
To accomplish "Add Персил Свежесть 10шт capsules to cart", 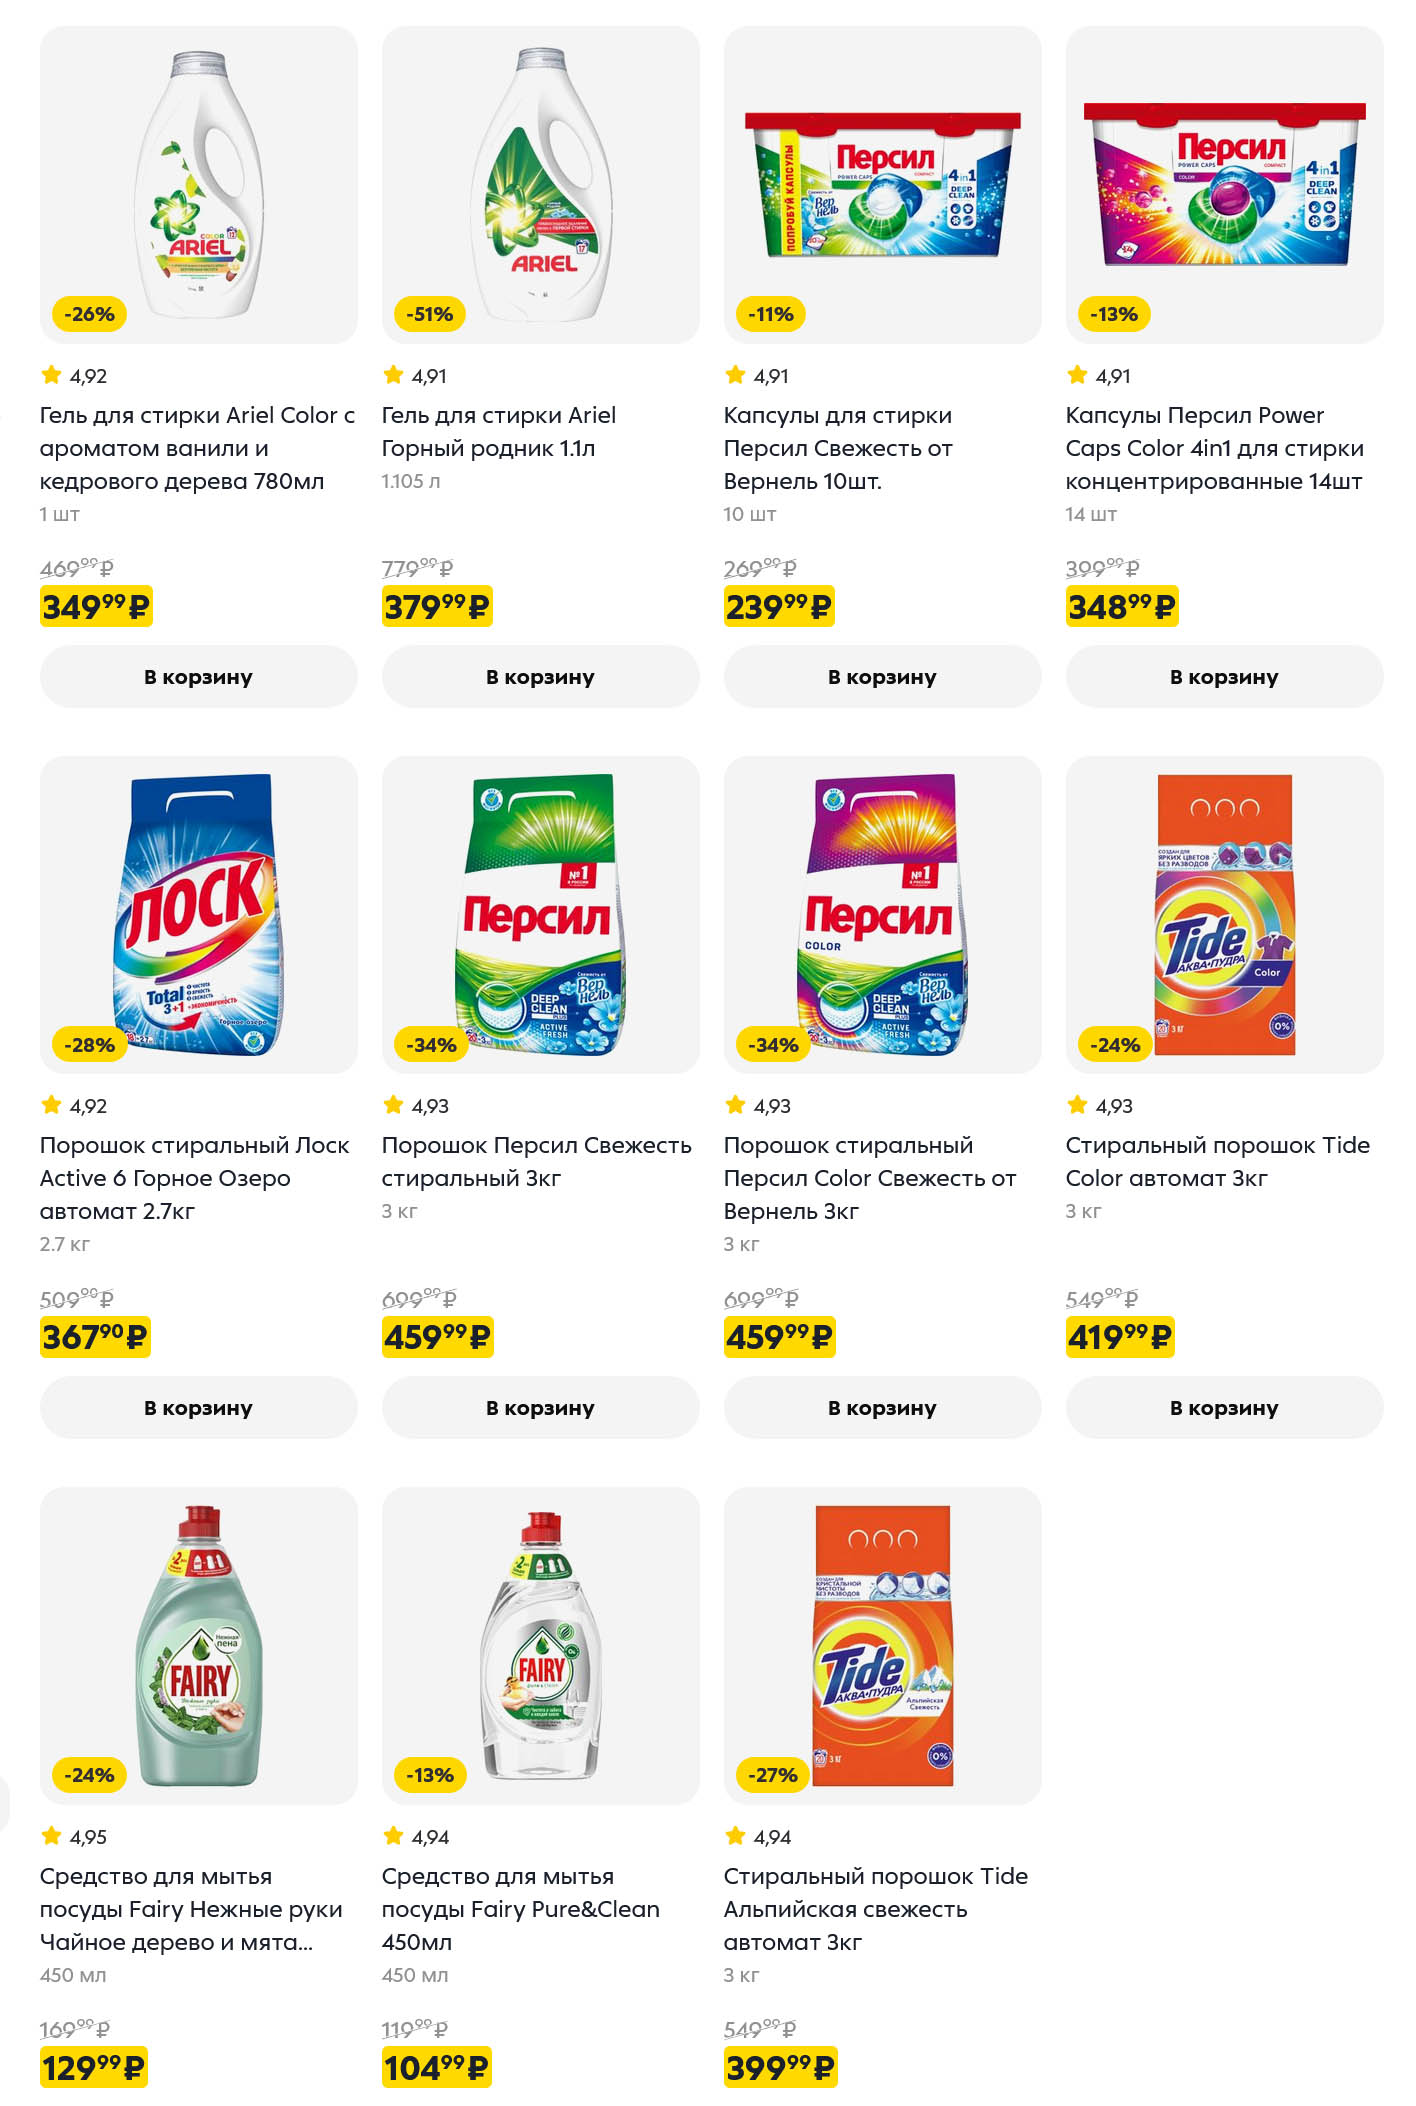I will (x=882, y=677).
